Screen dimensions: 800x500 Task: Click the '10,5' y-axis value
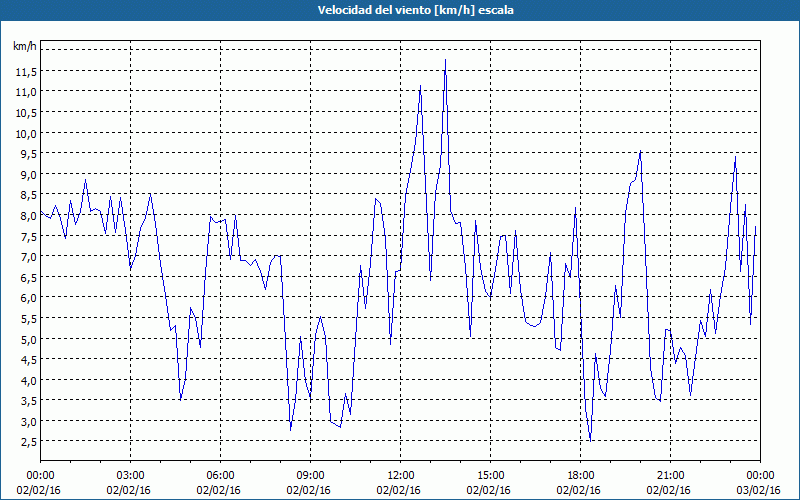pos(26,112)
